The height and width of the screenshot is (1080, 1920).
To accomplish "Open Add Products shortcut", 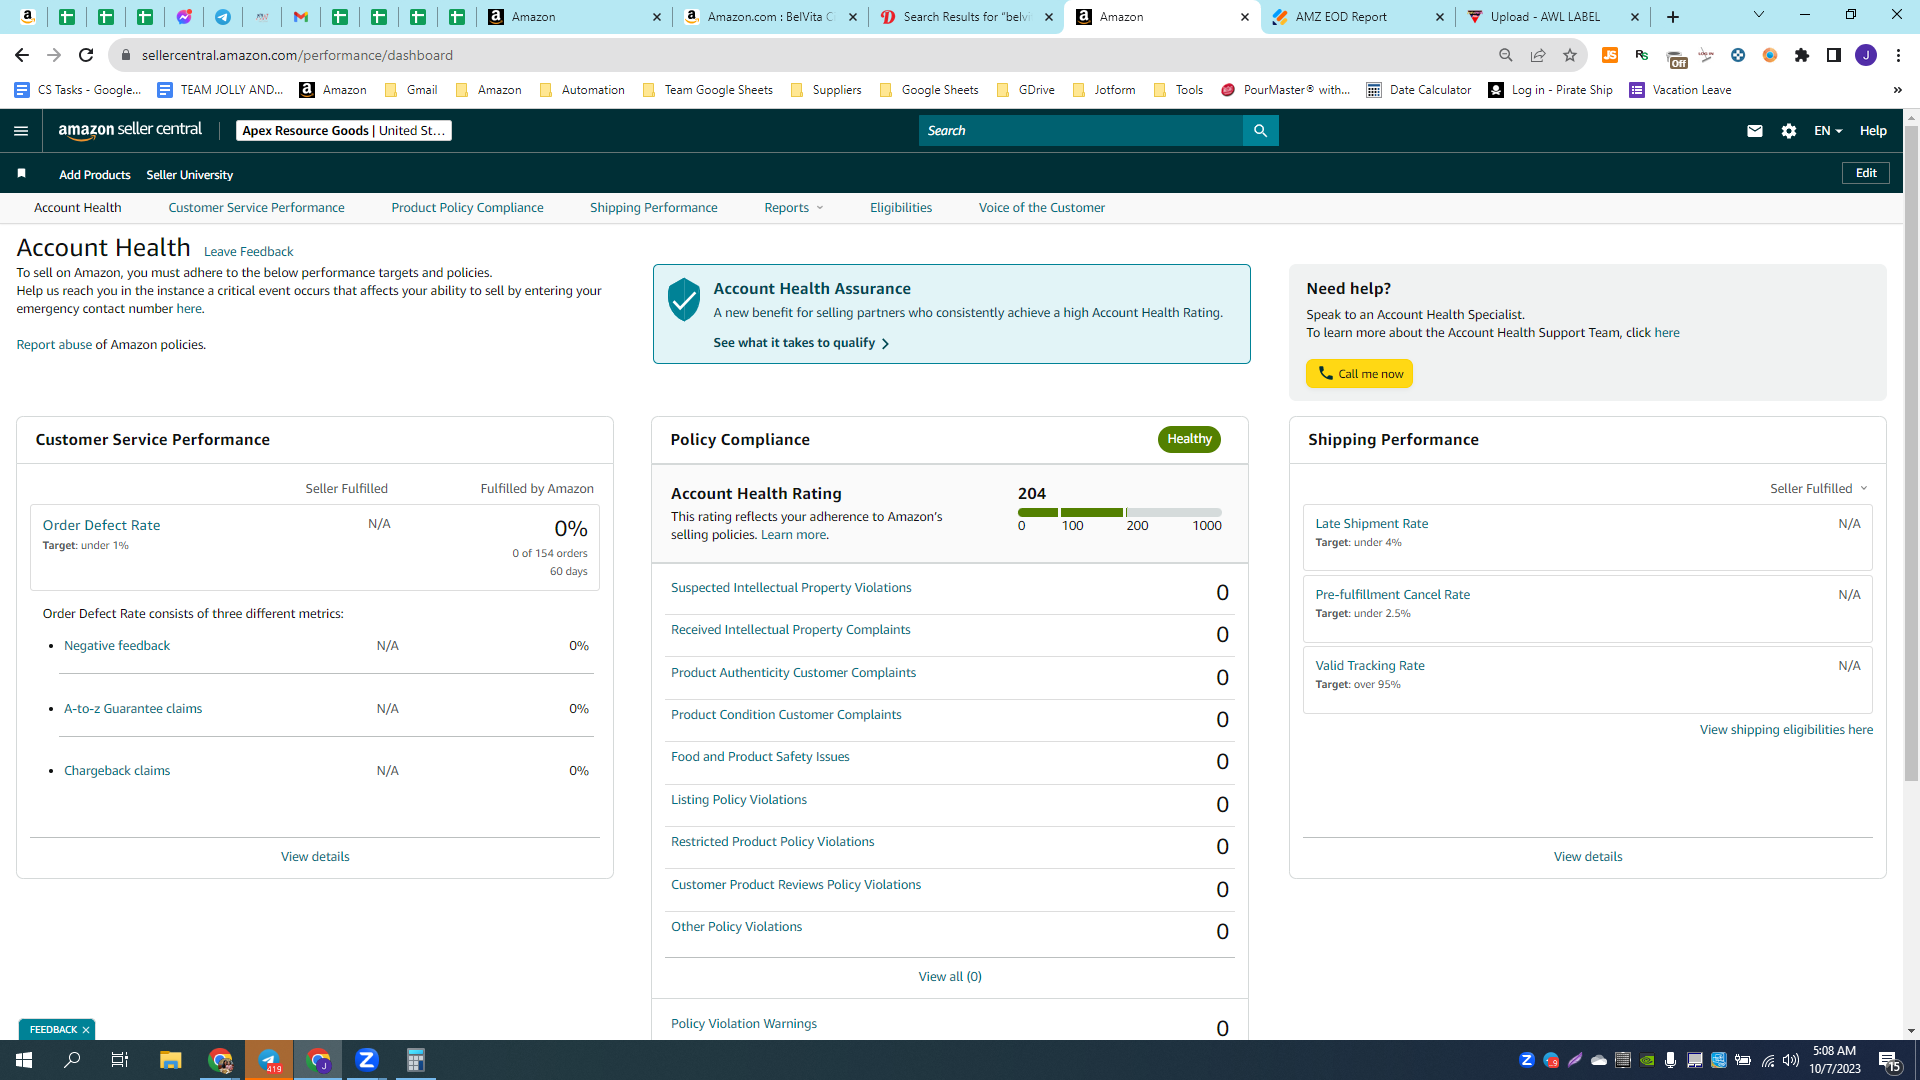I will [94, 175].
